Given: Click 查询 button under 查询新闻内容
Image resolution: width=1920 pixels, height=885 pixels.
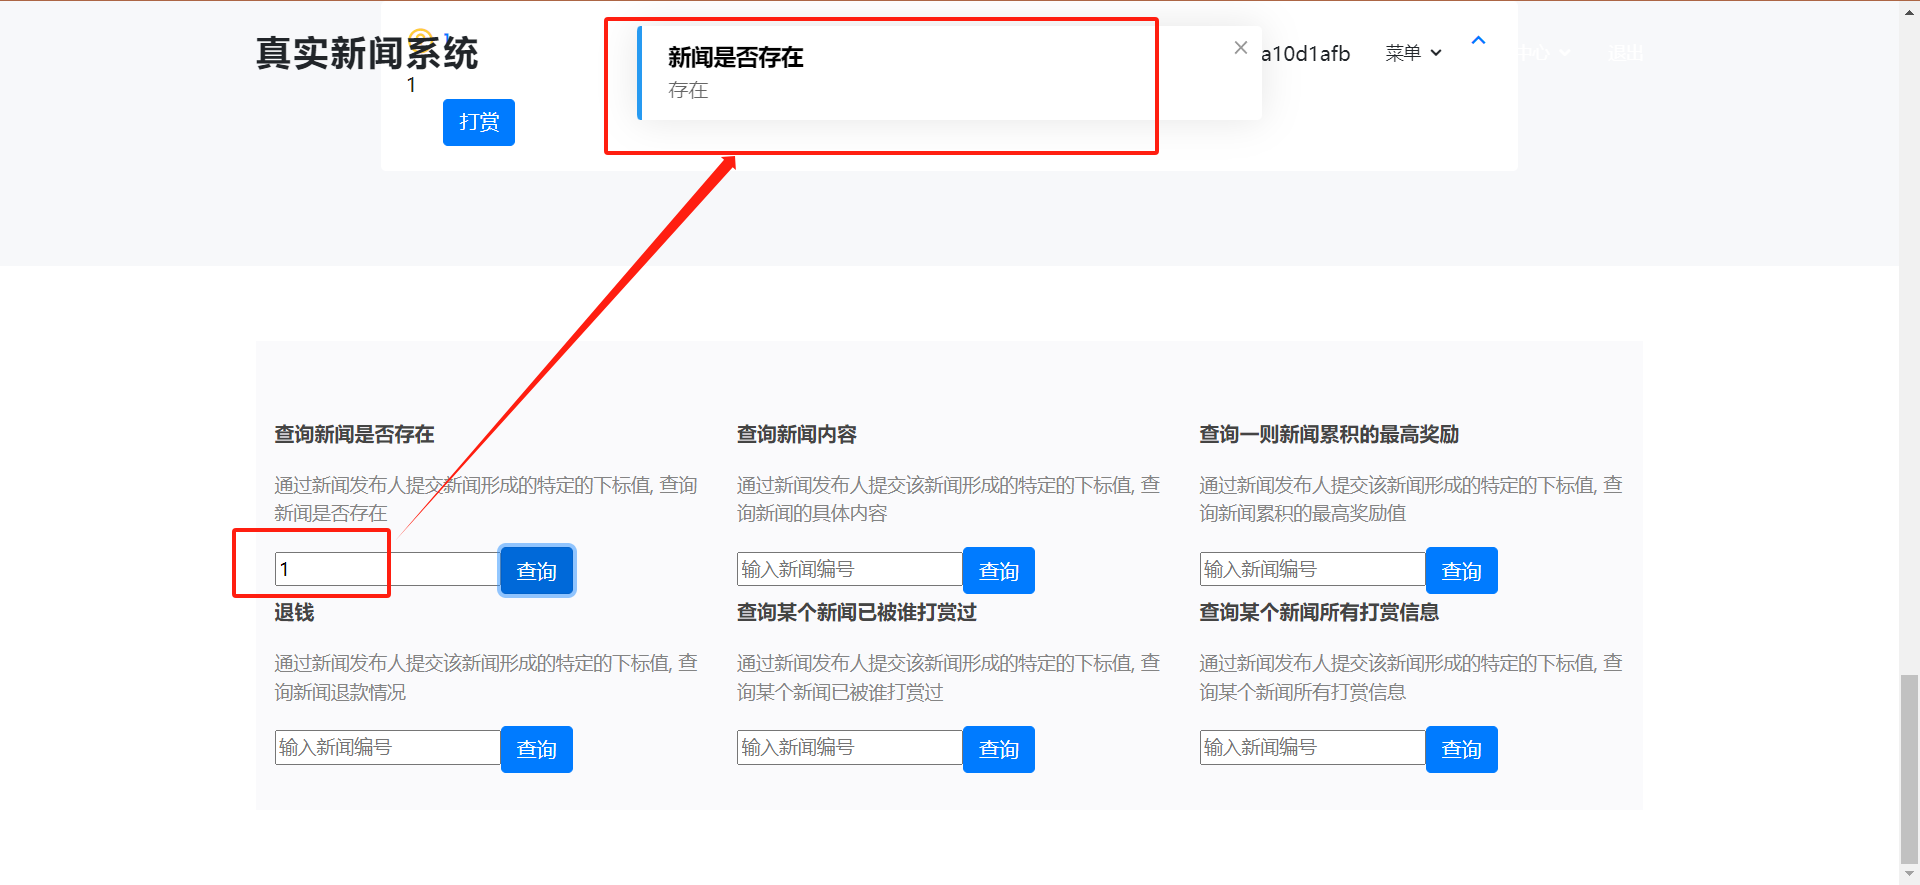Looking at the screenshot, I should (999, 571).
